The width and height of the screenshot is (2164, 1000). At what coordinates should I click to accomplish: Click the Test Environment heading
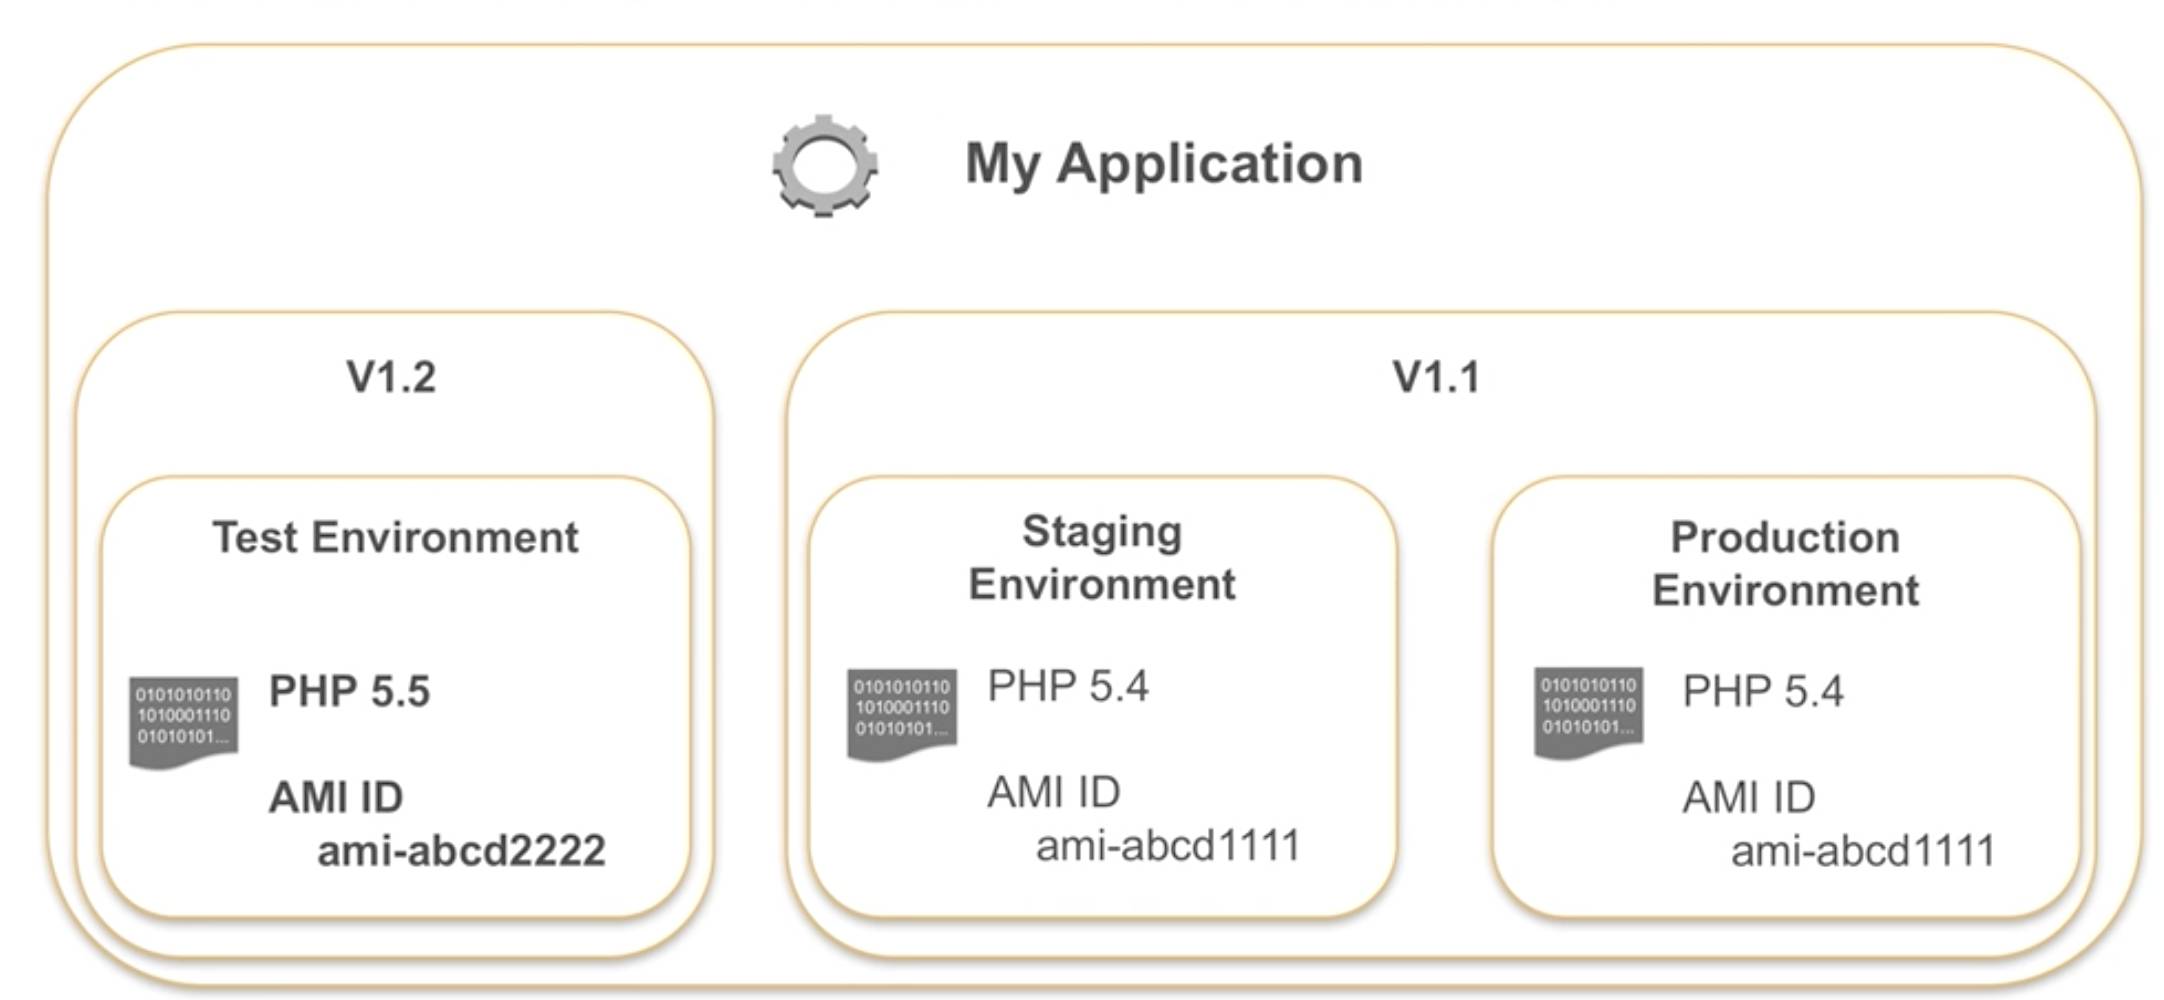[x=396, y=537]
